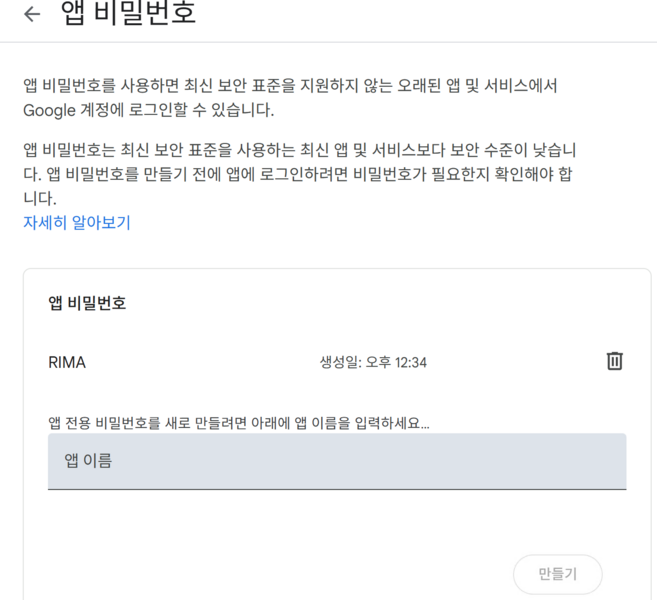Delete the RIMA app password with trash icon
This screenshot has width=657, height=600.
[614, 361]
